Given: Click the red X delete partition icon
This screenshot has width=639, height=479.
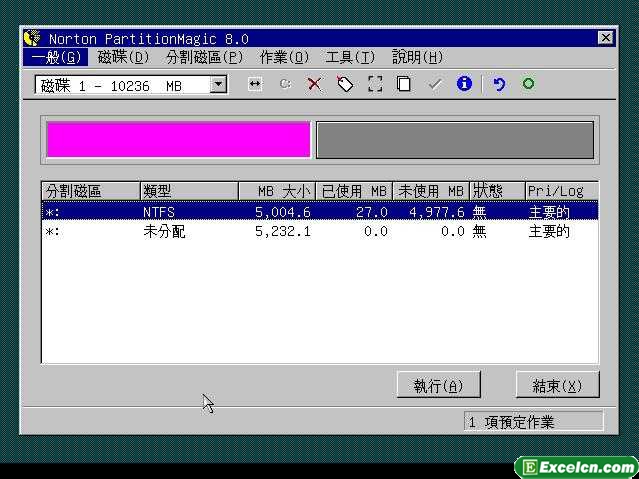Looking at the screenshot, I should (x=314, y=84).
